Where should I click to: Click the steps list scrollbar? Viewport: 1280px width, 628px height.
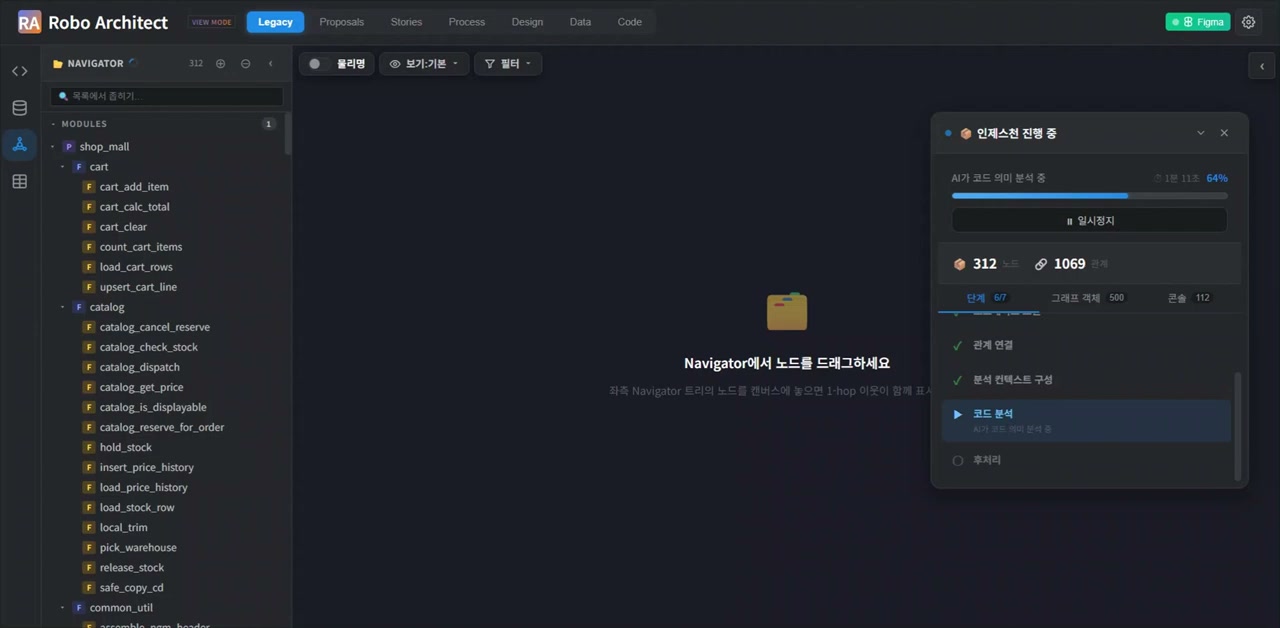[x=1238, y=426]
